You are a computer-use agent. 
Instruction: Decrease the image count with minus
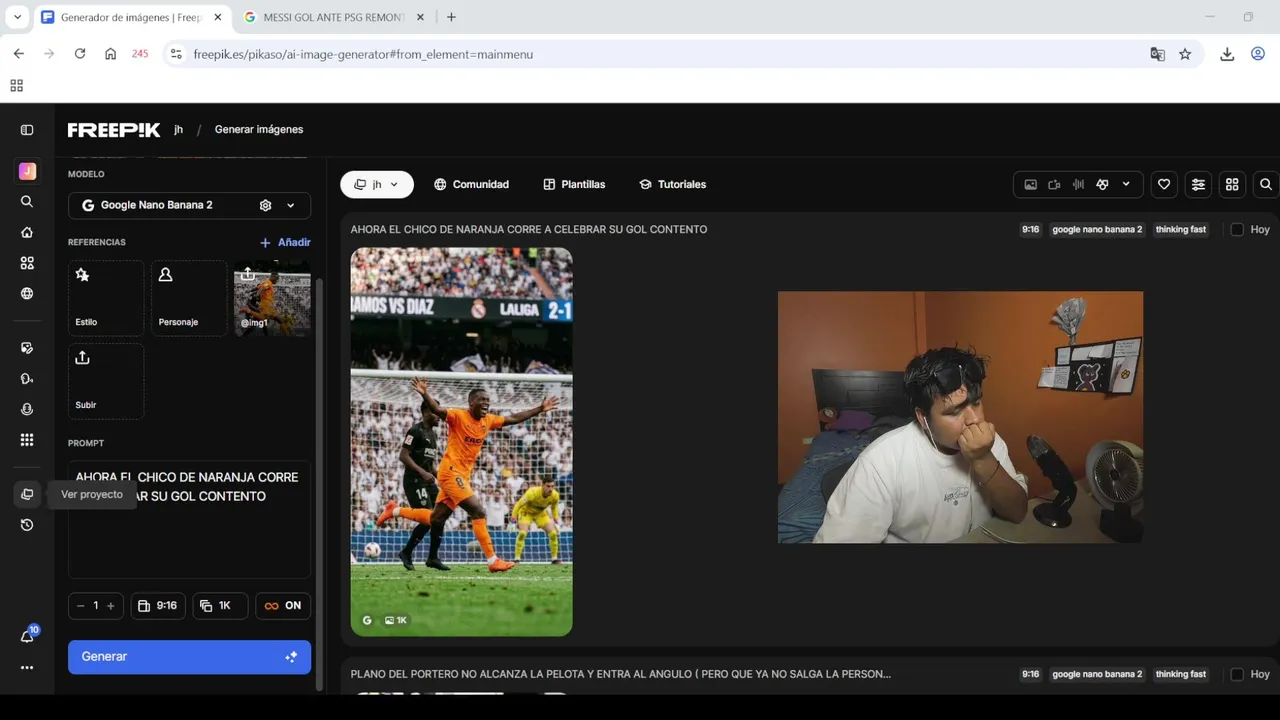point(81,606)
